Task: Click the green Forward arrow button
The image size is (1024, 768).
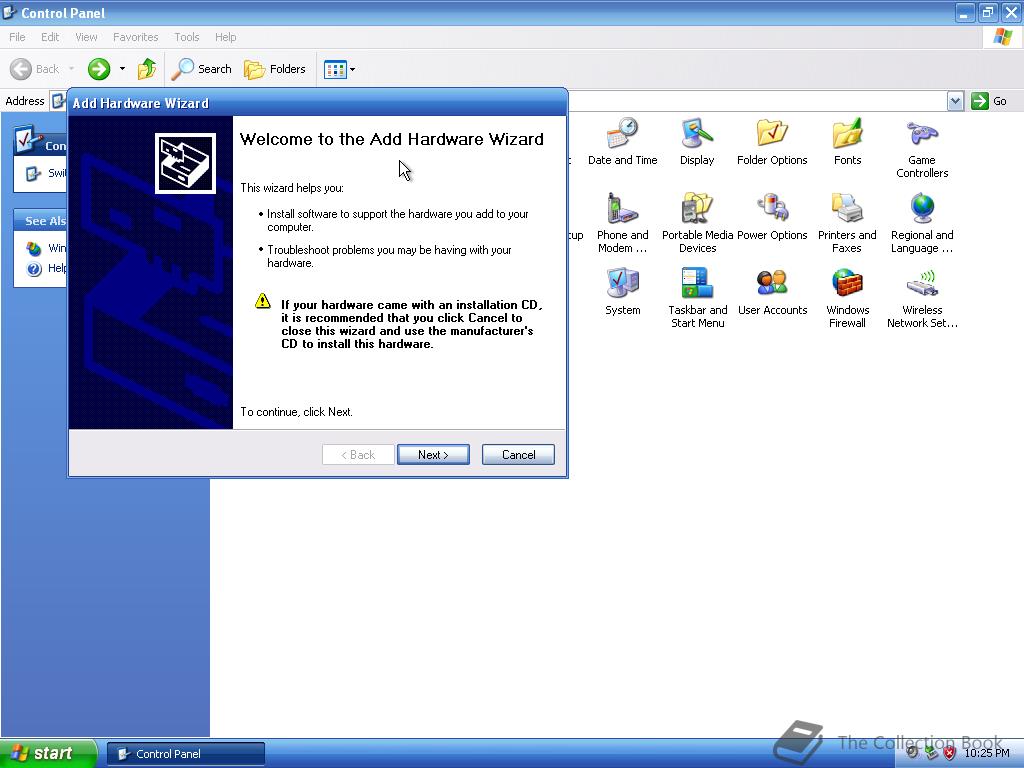Action: point(99,69)
